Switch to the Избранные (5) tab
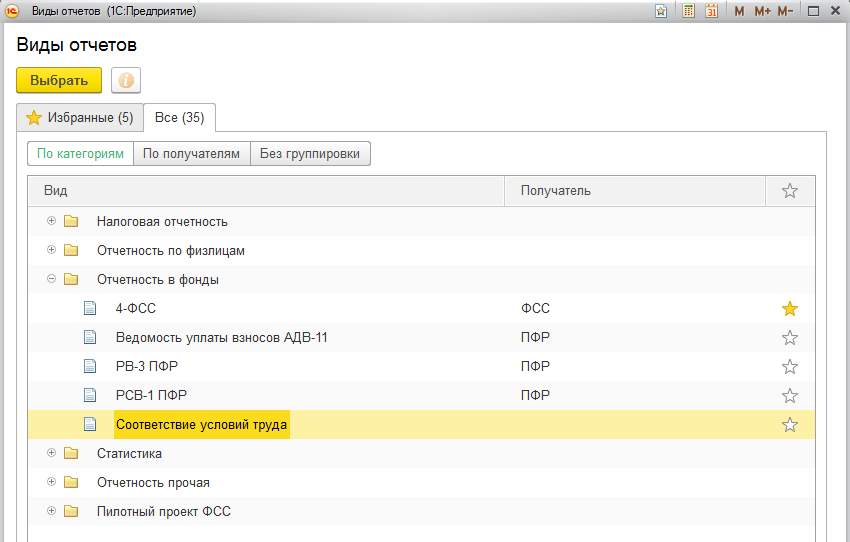The image size is (850, 542). (x=80, y=118)
